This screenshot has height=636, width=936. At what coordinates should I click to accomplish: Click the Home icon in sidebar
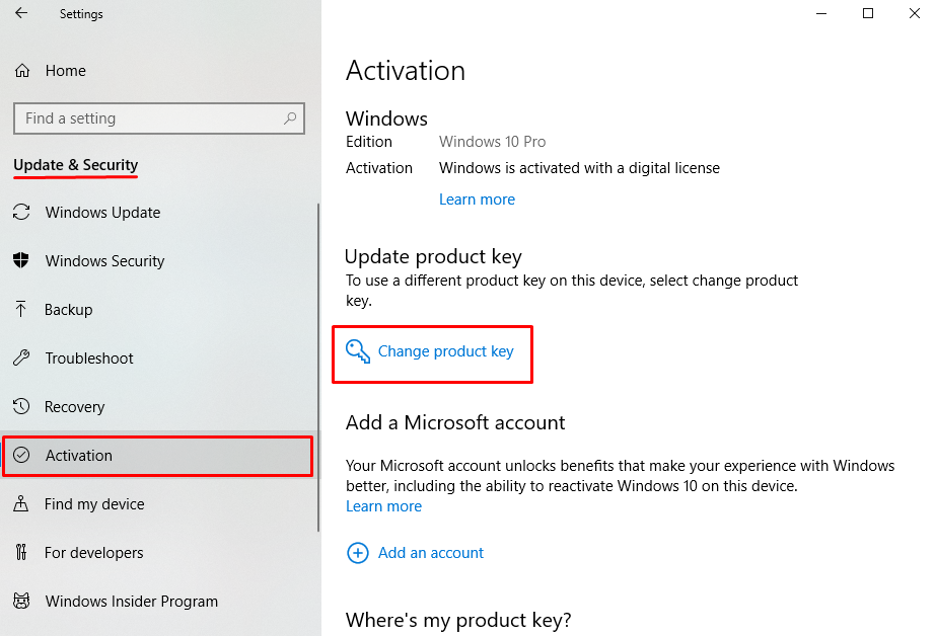point(21,71)
